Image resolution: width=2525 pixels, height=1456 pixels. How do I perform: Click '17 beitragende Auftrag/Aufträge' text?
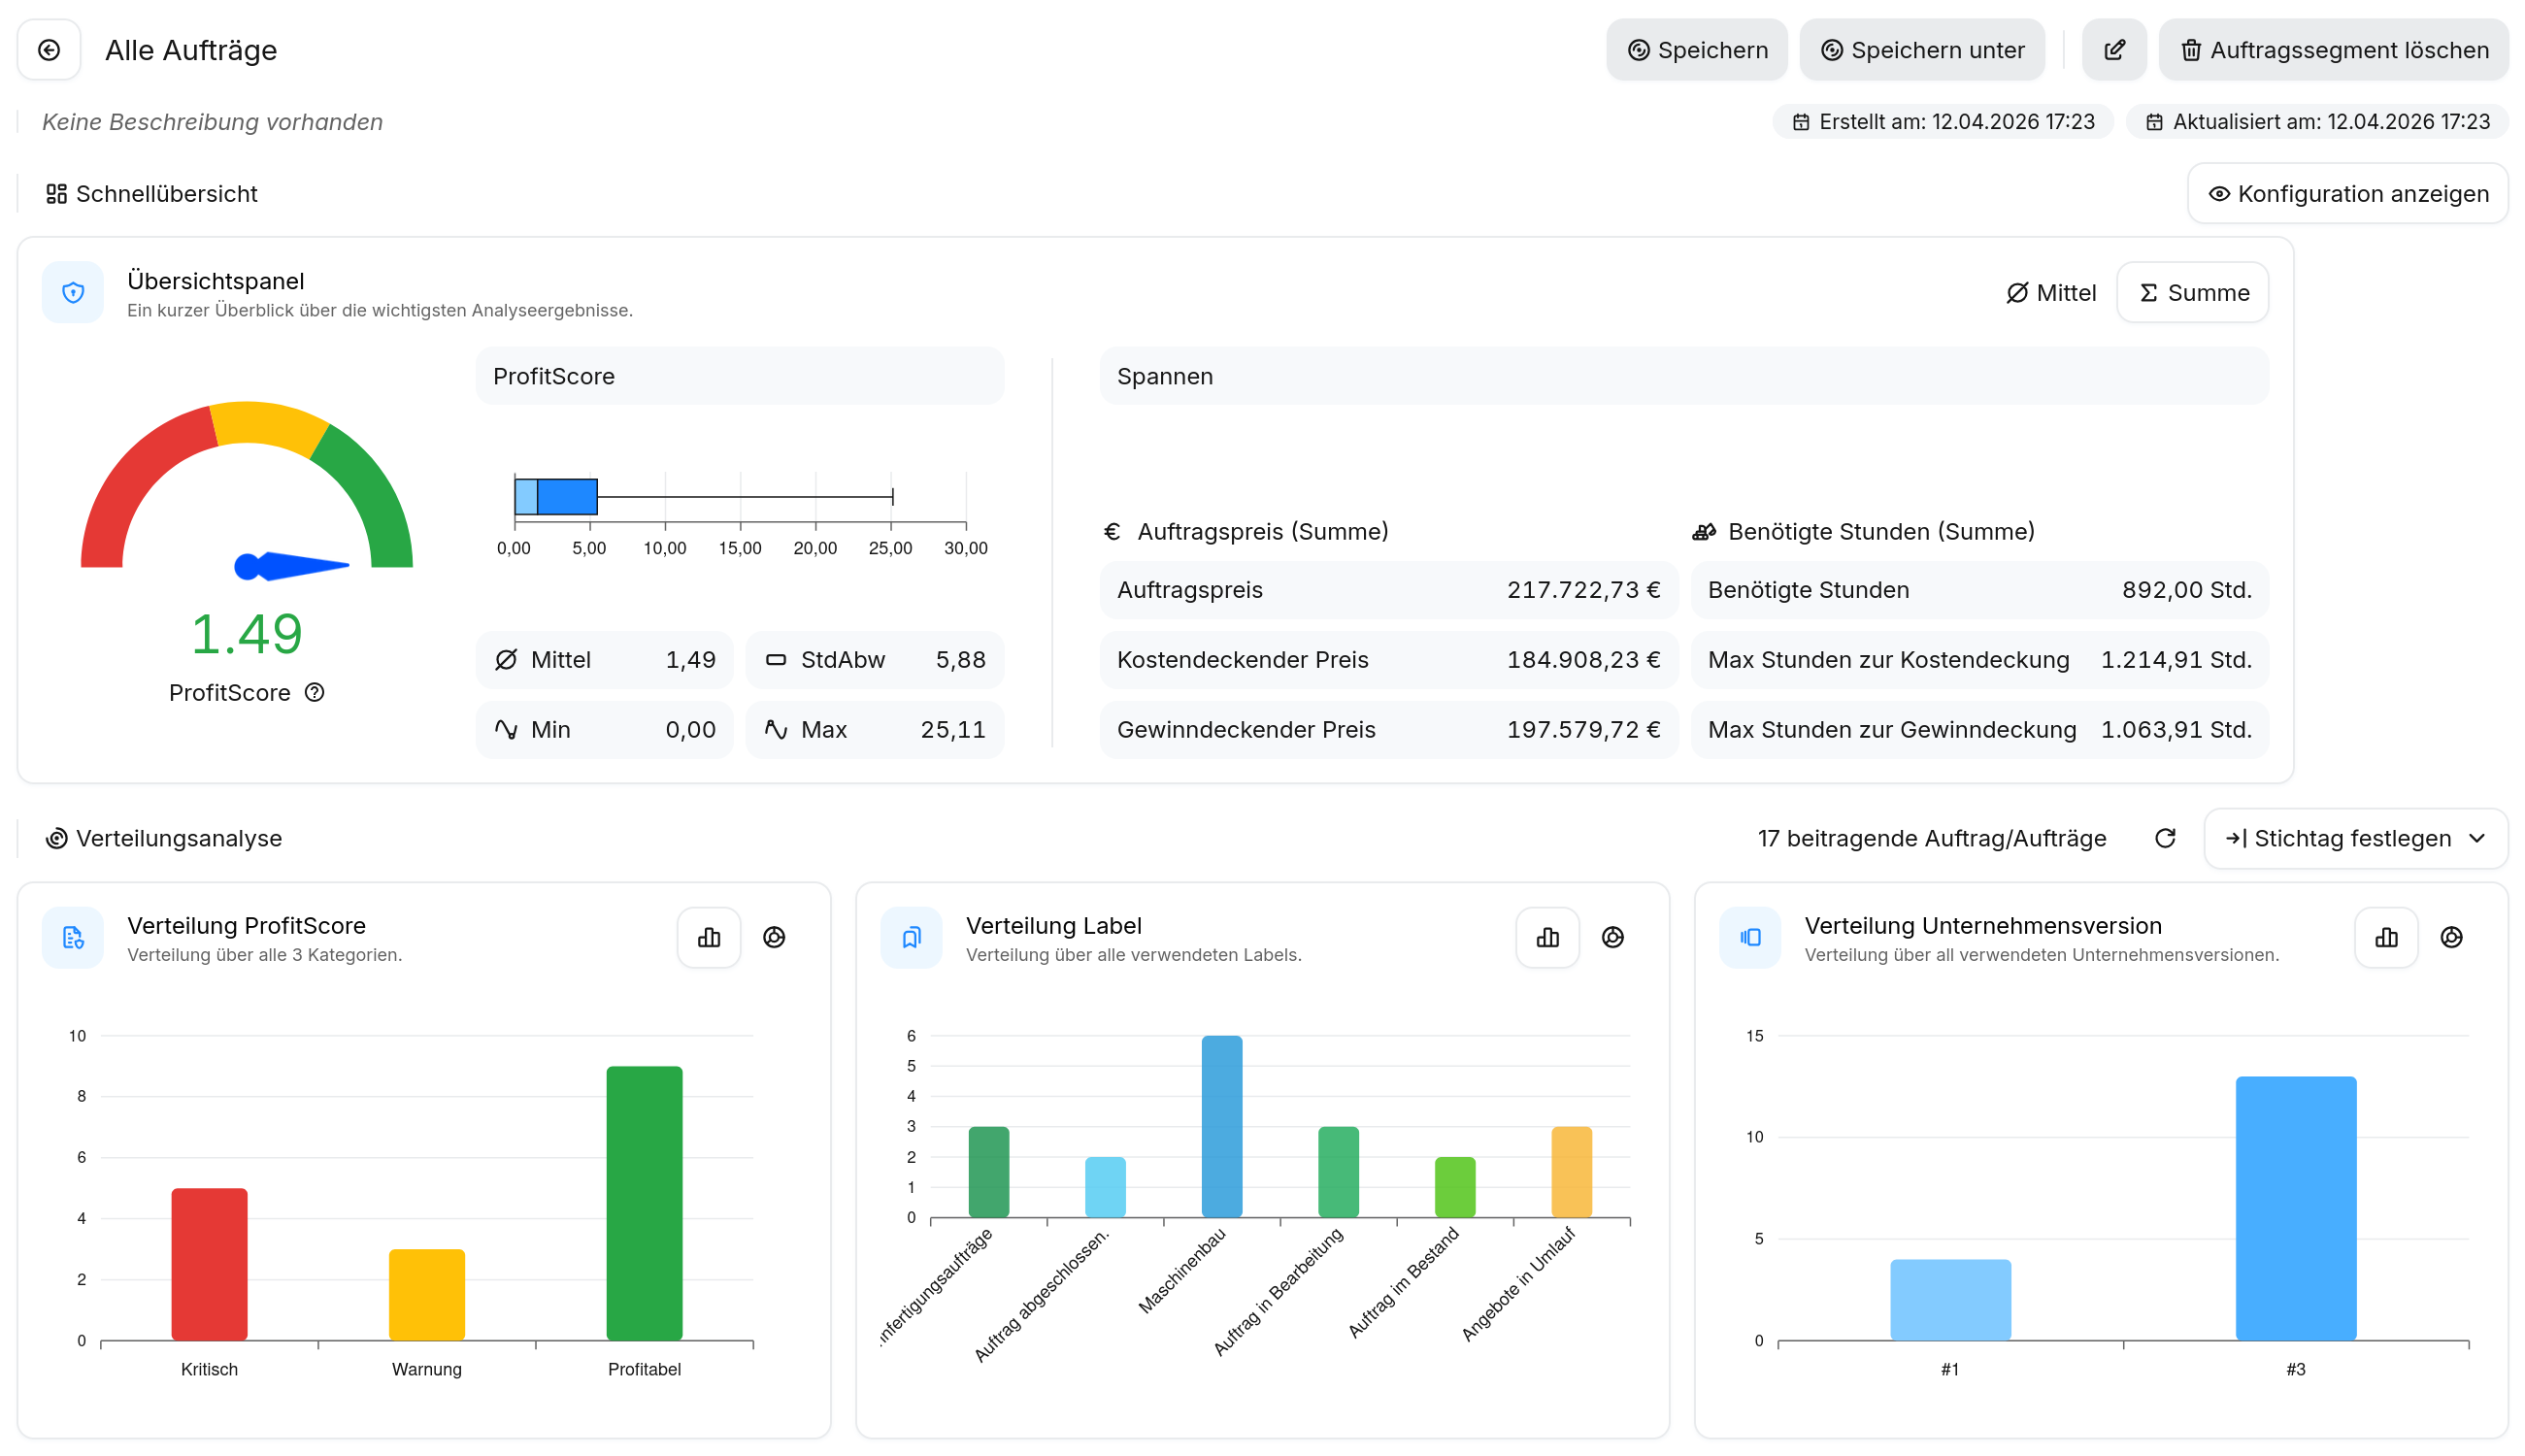pyautogui.click(x=1931, y=838)
